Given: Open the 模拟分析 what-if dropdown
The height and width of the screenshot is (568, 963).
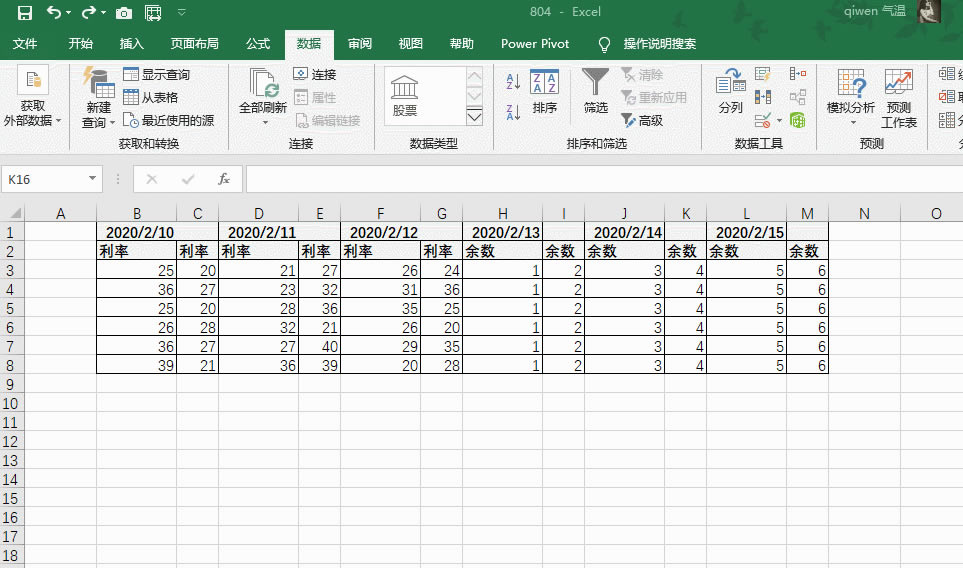Looking at the screenshot, I should 851,122.
